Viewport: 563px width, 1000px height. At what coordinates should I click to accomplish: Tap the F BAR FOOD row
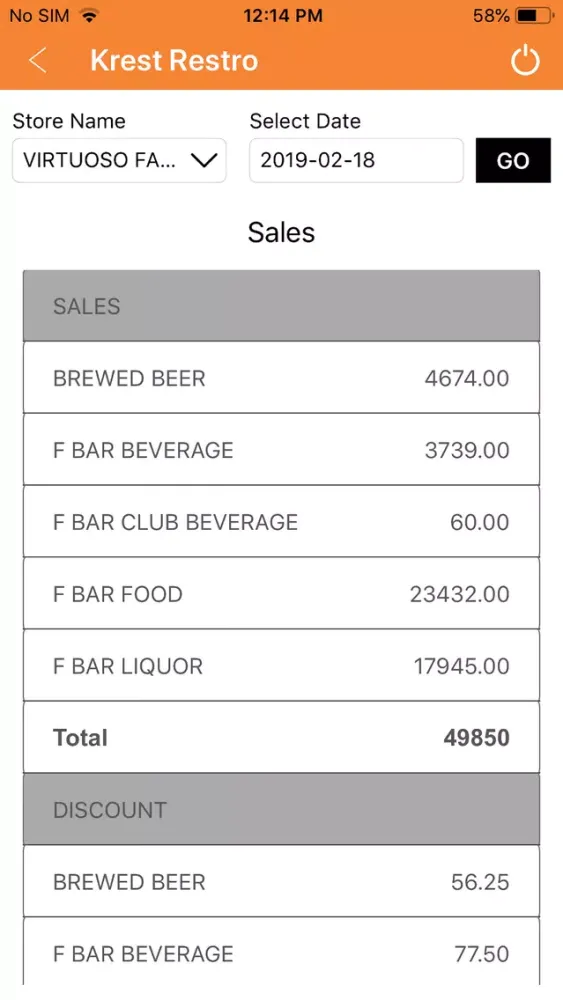[281, 594]
